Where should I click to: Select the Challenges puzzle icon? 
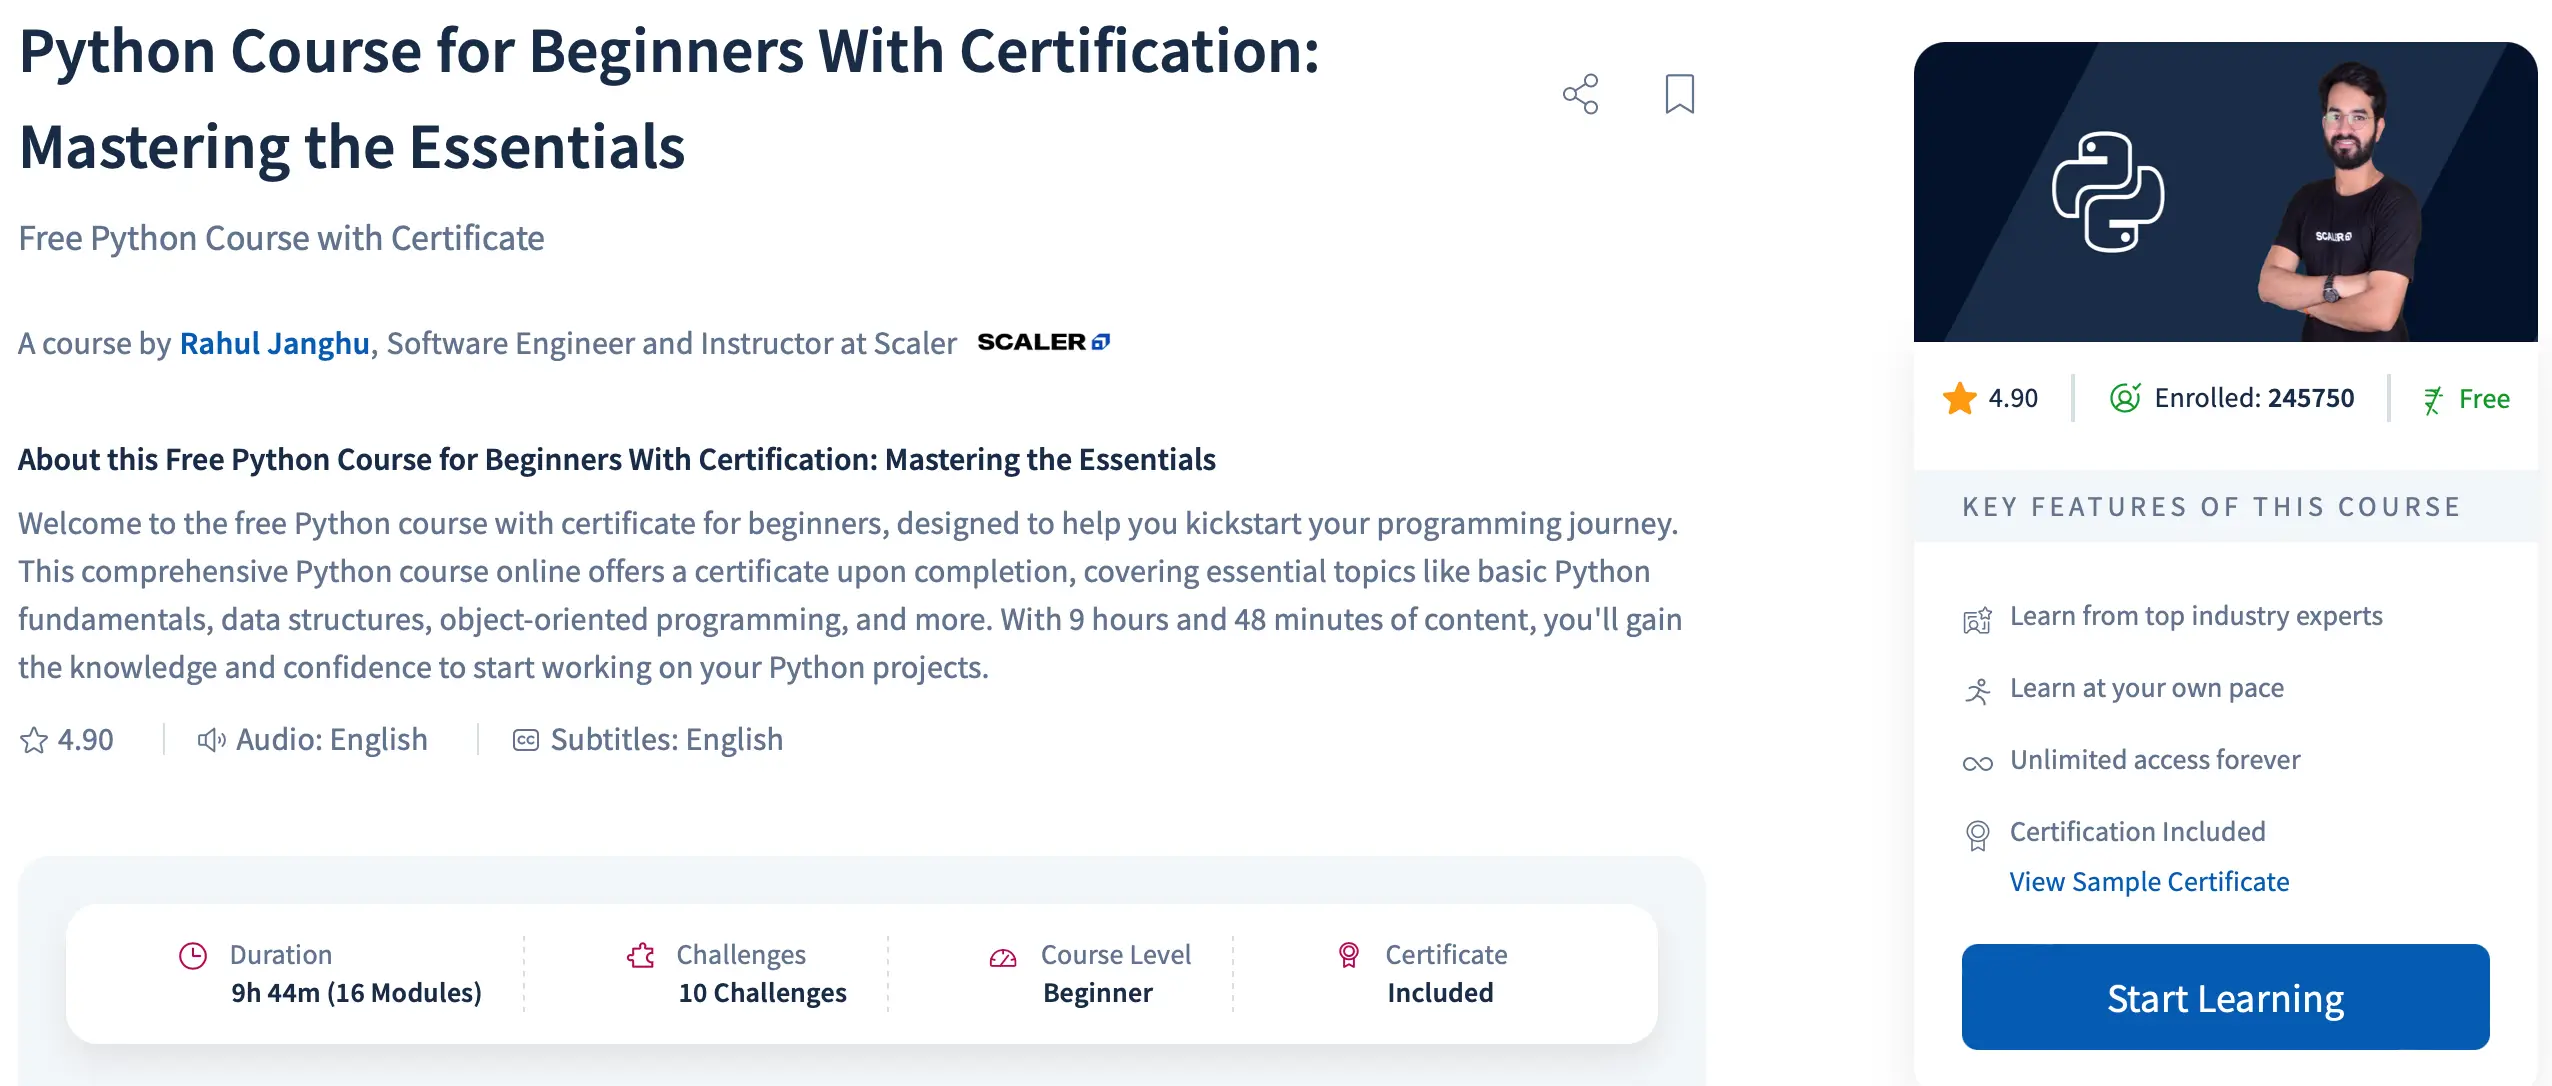click(x=641, y=955)
